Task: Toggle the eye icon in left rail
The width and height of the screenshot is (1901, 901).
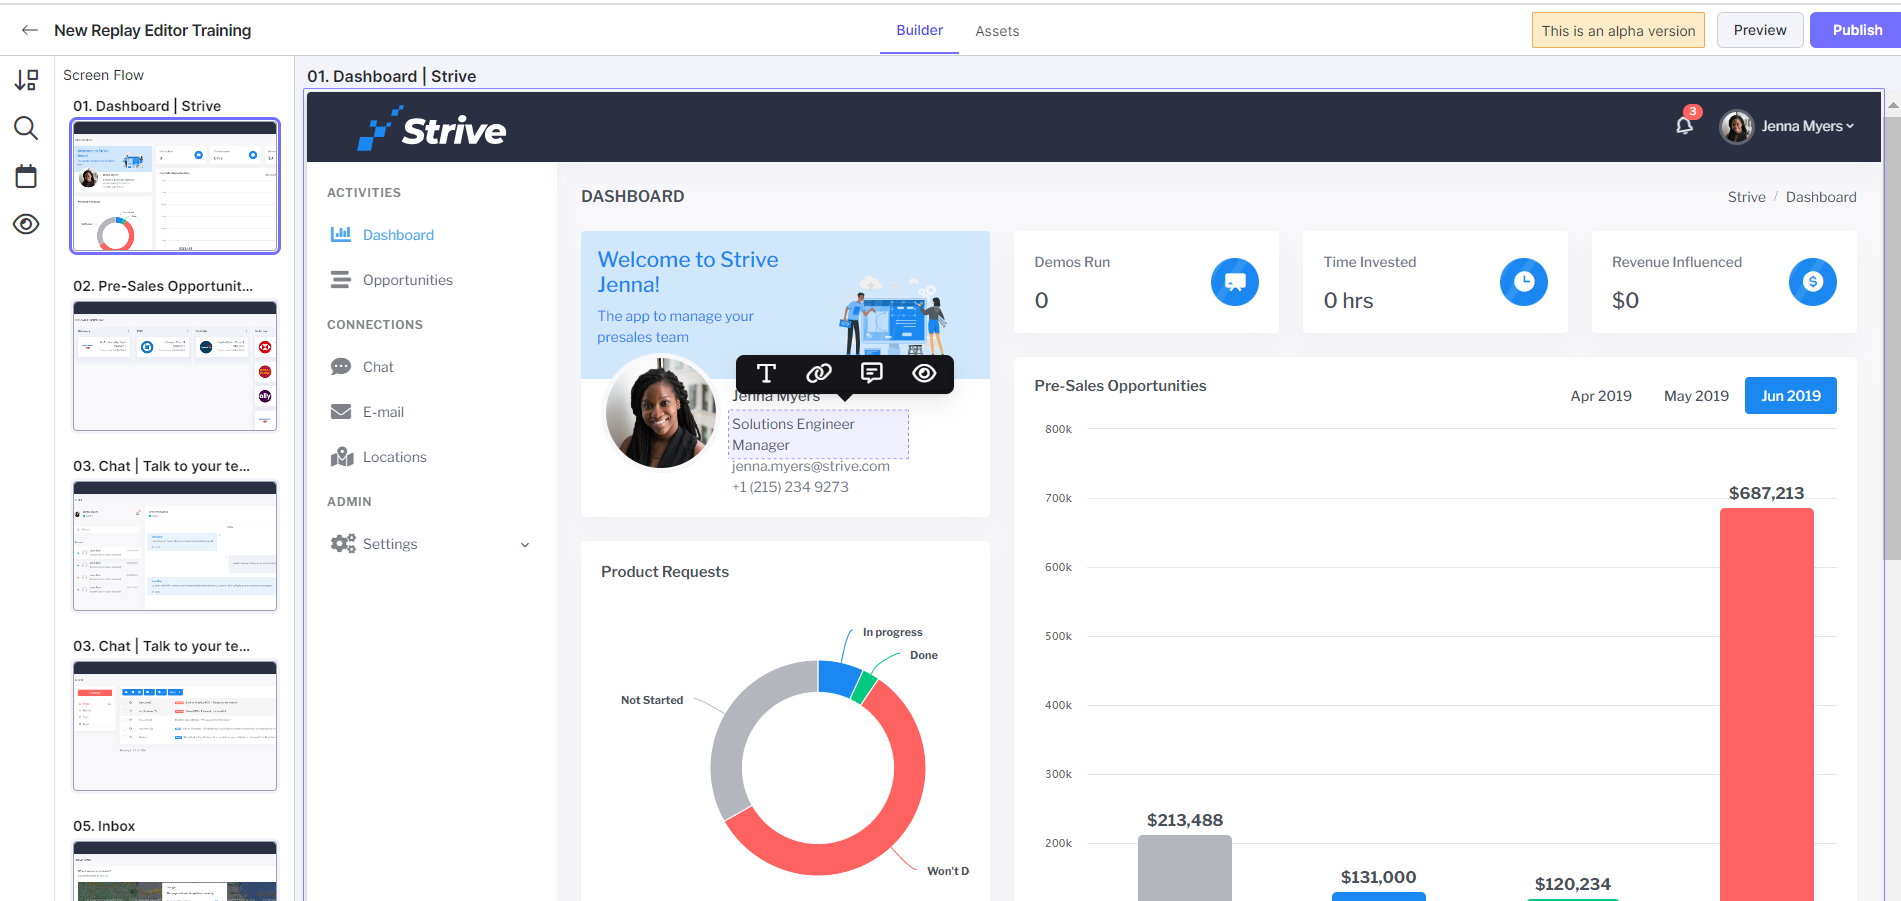Action: [26, 224]
